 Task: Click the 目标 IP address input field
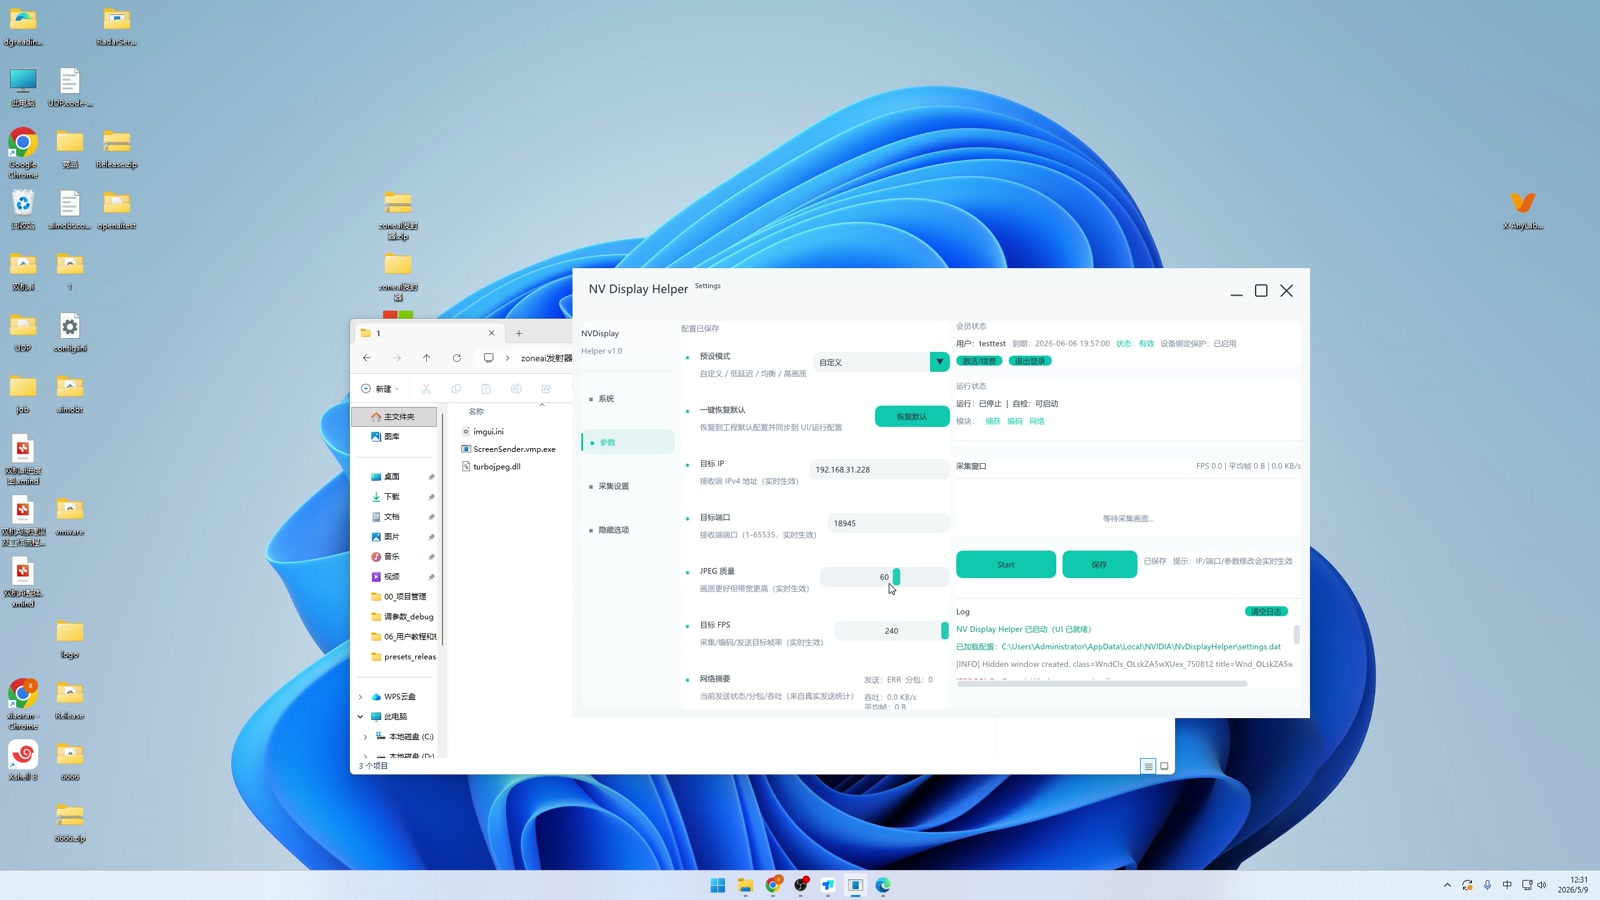coord(879,469)
